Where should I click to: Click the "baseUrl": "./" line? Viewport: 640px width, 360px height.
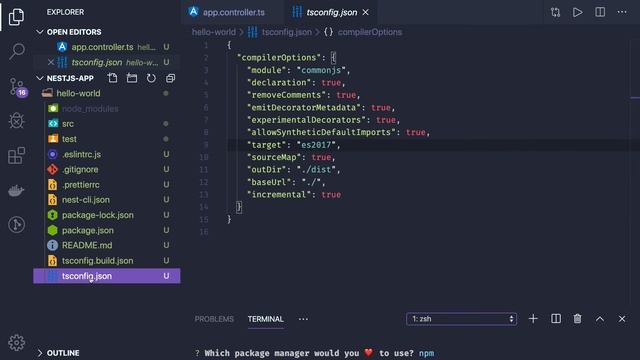point(286,182)
